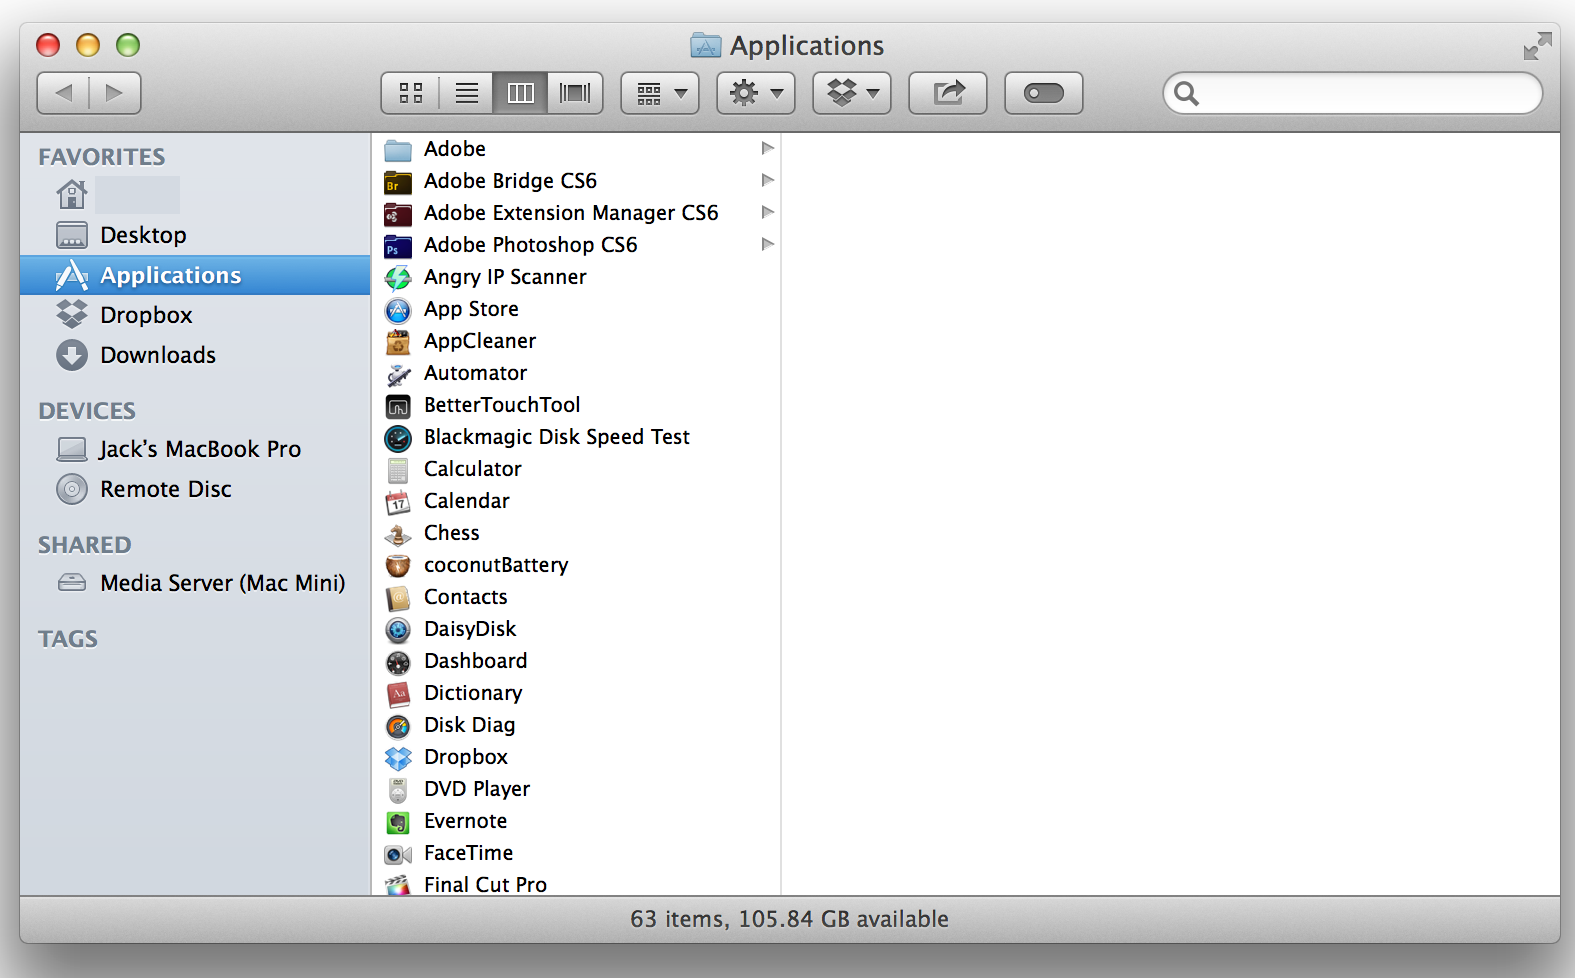Select Desktop in the sidebar
1575x978 pixels.
pos(195,235)
